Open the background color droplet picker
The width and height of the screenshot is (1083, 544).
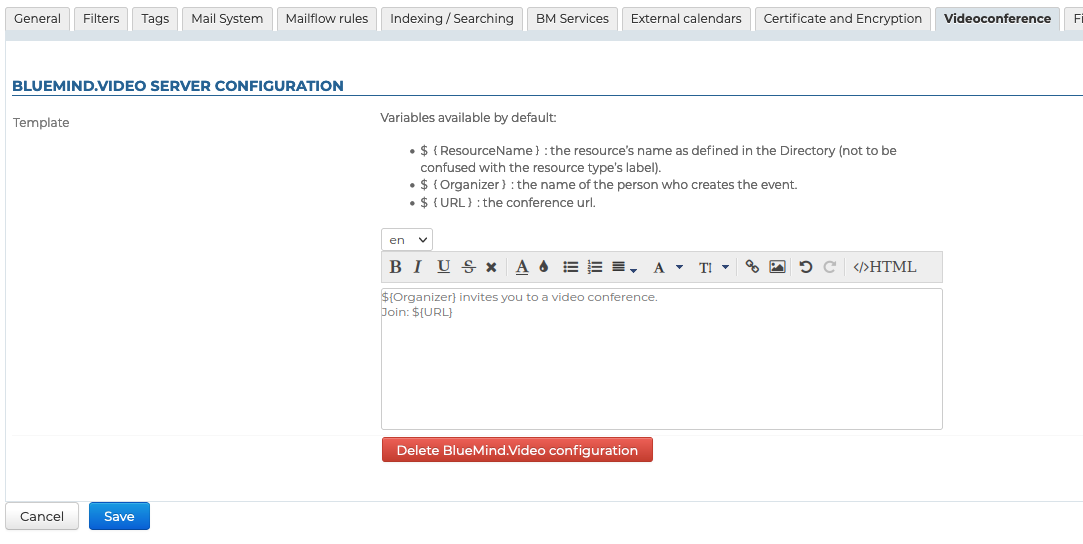tap(544, 267)
